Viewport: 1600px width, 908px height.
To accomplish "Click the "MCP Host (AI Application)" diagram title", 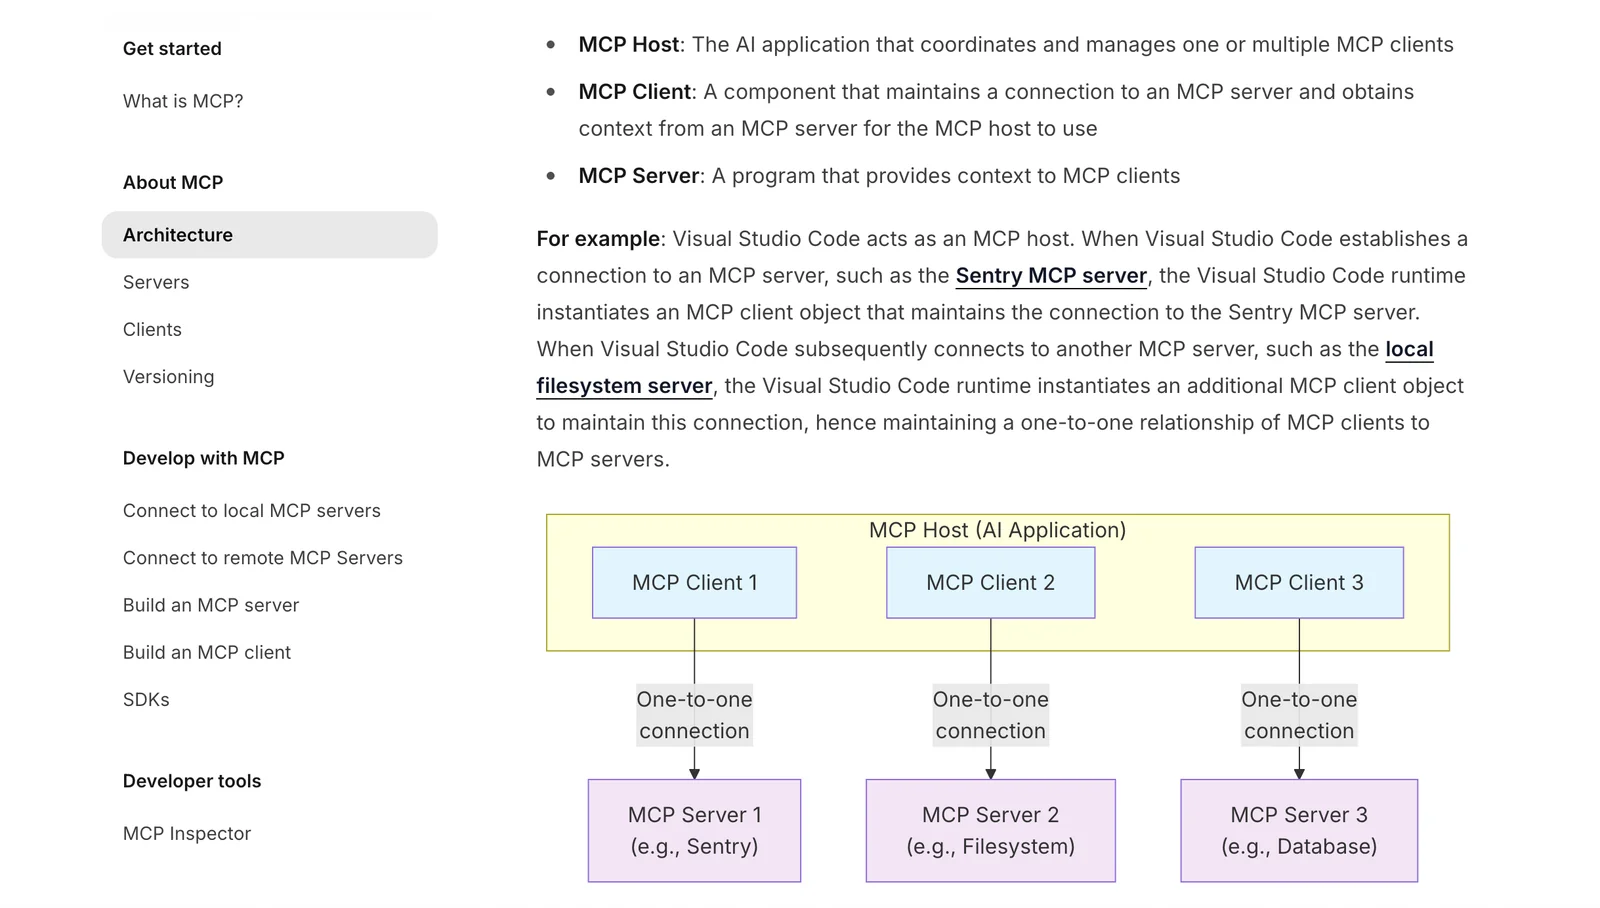I will (997, 530).
